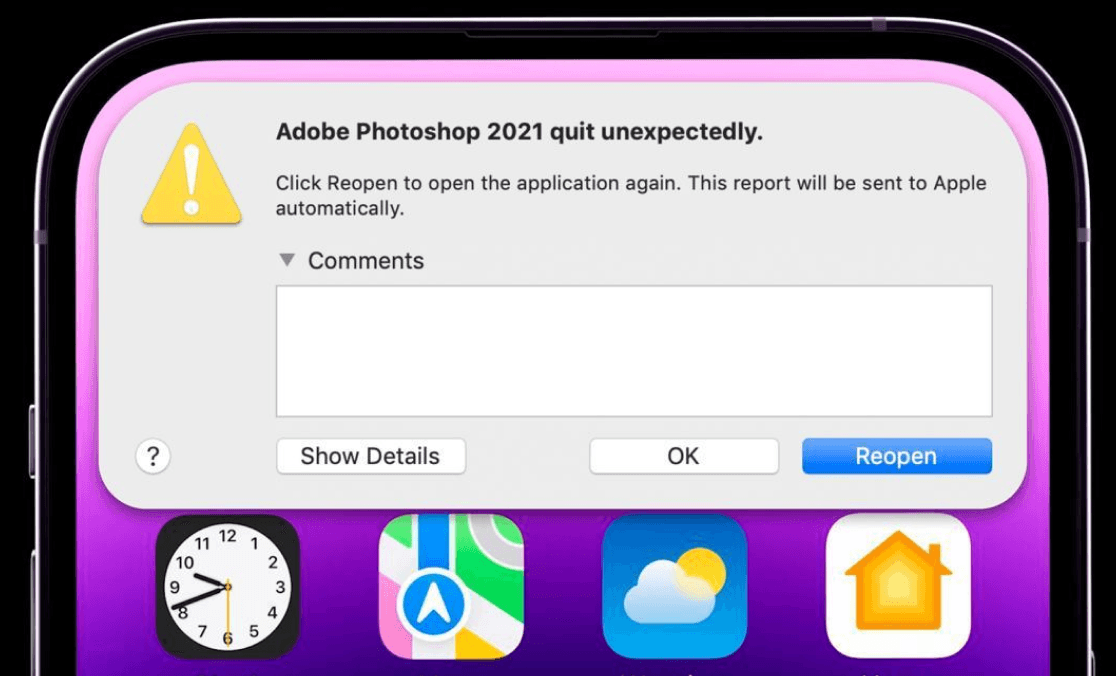Image resolution: width=1116 pixels, height=676 pixels.
Task: Dismiss the crash dialog with OK
Action: 684,456
